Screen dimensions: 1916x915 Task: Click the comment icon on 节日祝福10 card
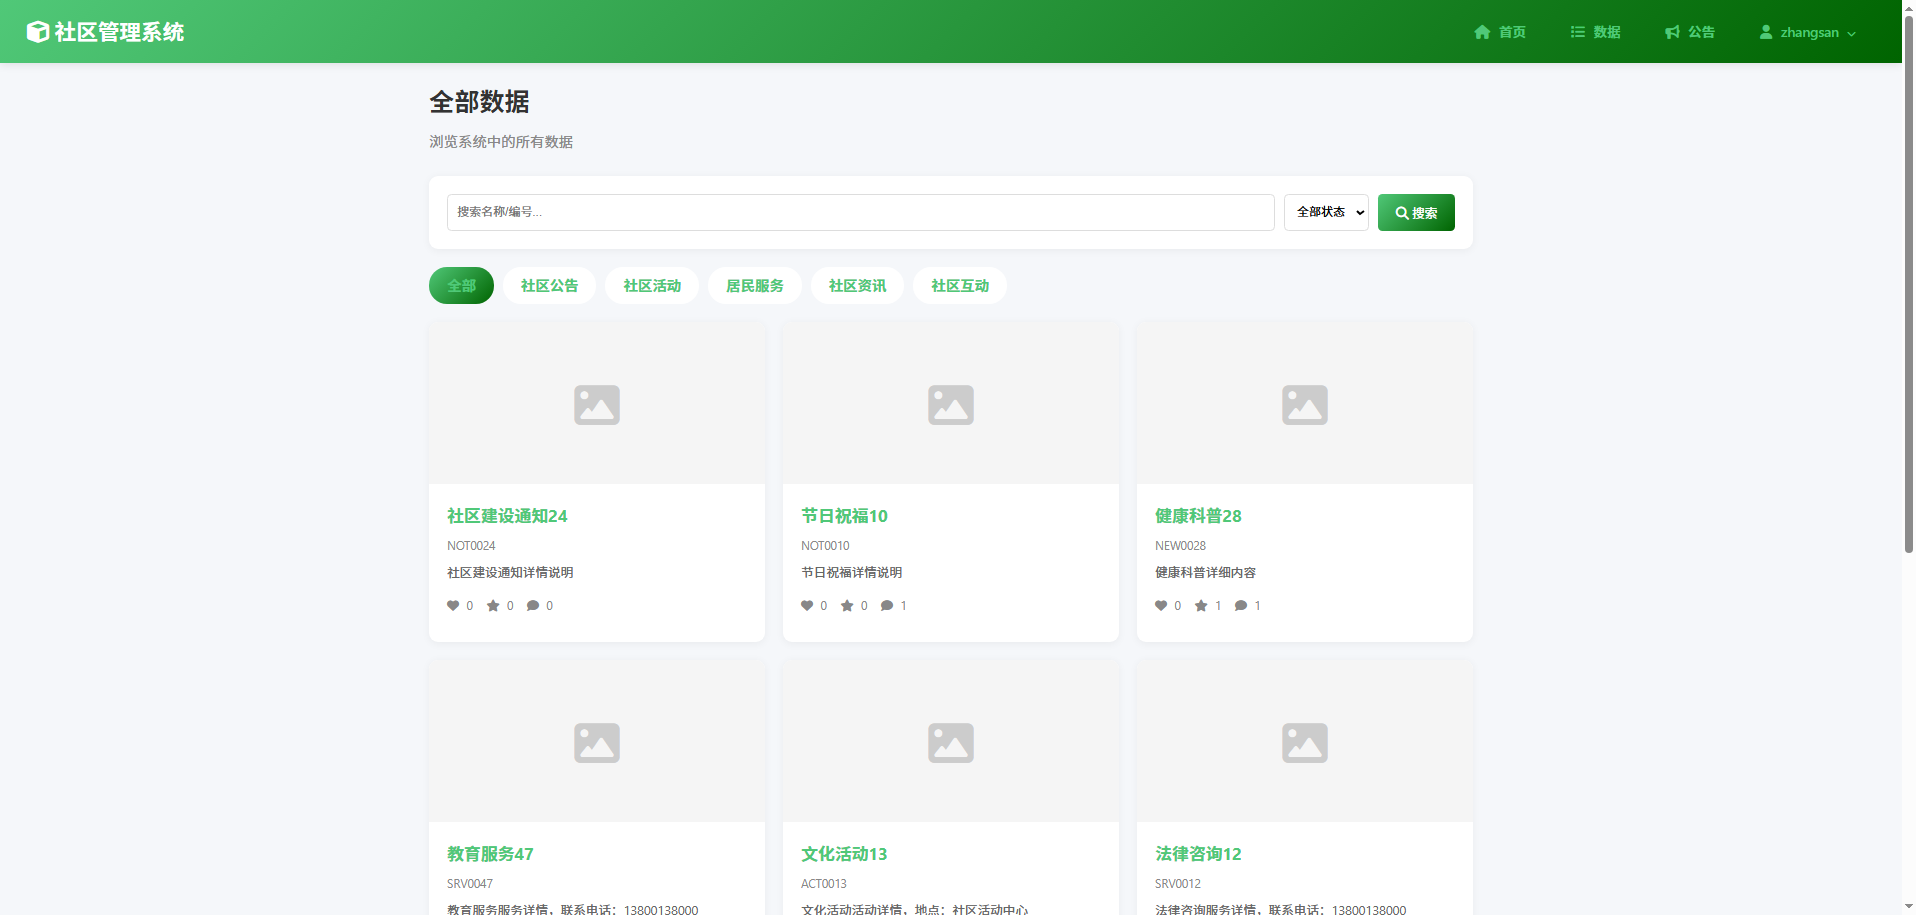pyautogui.click(x=887, y=606)
